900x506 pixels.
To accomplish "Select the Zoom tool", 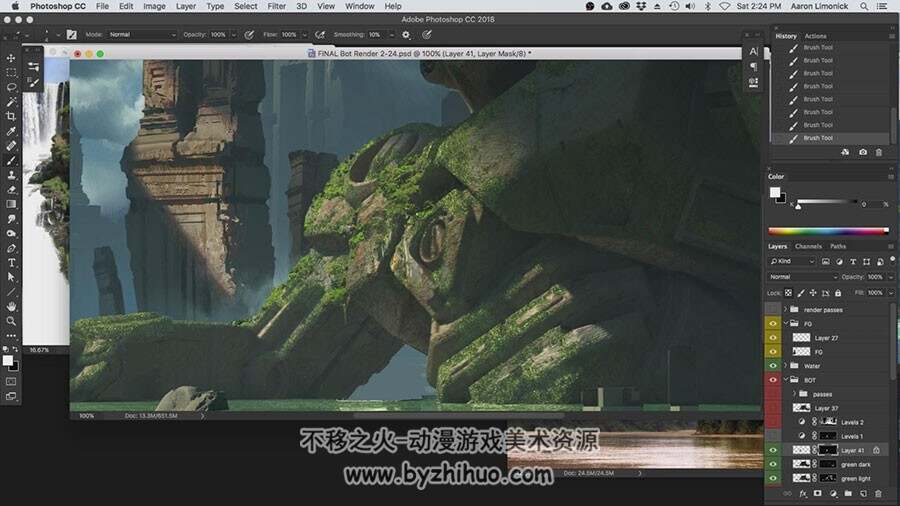I will (11, 321).
